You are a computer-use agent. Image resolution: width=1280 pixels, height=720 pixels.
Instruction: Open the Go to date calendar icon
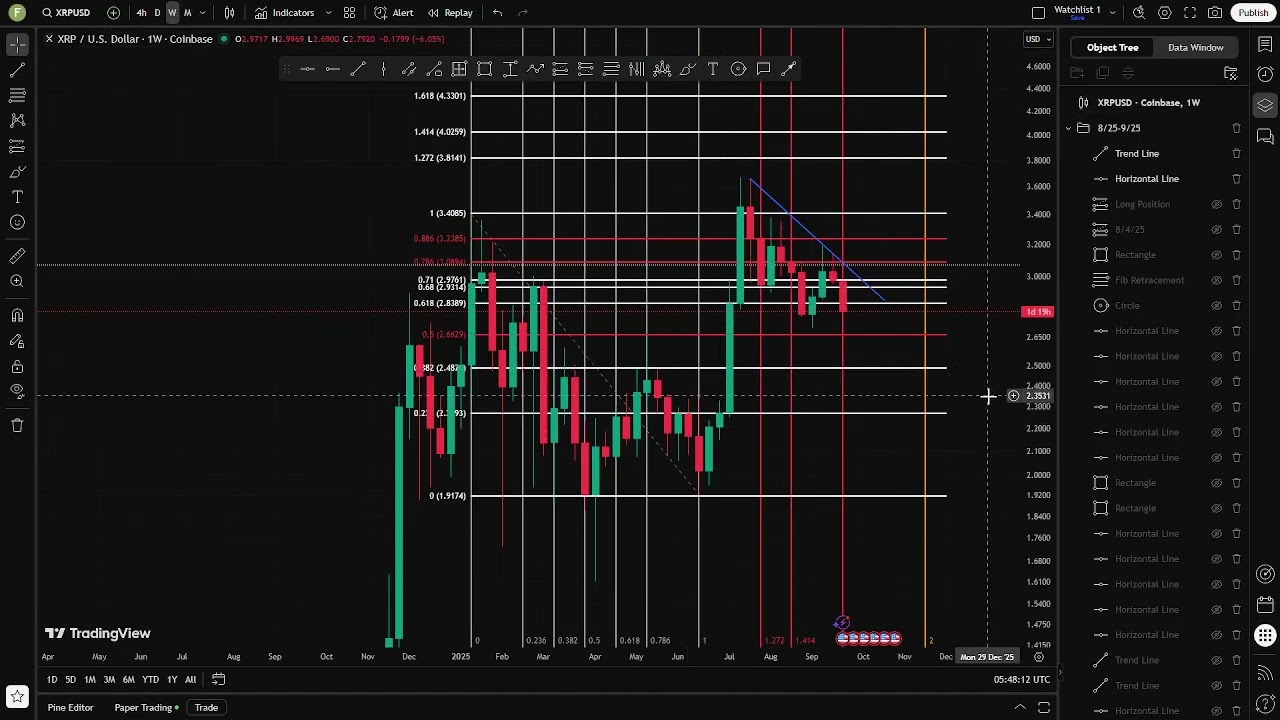(218, 680)
